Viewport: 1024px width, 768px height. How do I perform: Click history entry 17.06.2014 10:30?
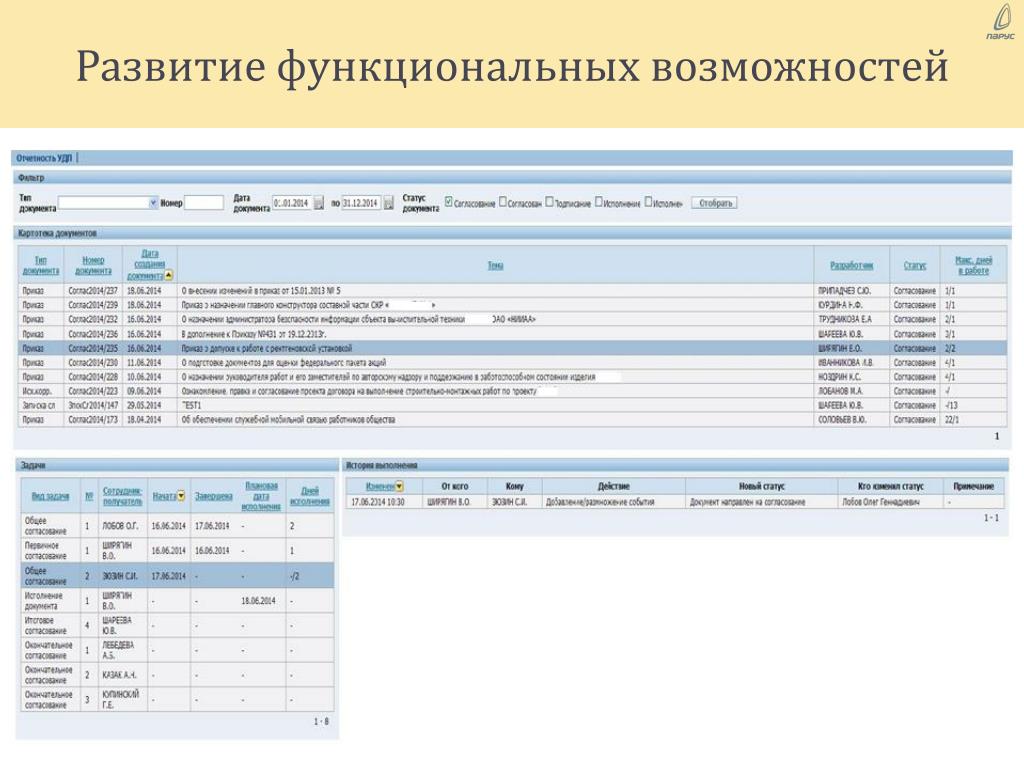click(377, 502)
